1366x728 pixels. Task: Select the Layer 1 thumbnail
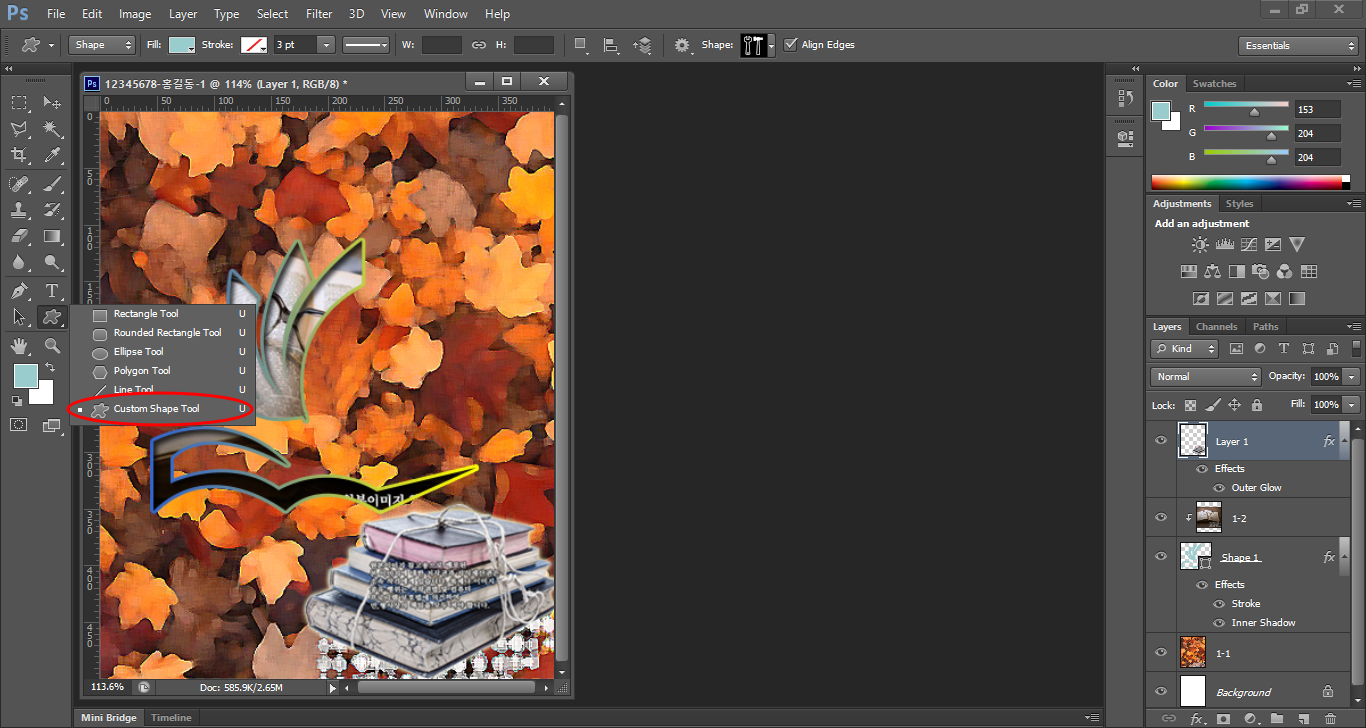click(x=1193, y=440)
